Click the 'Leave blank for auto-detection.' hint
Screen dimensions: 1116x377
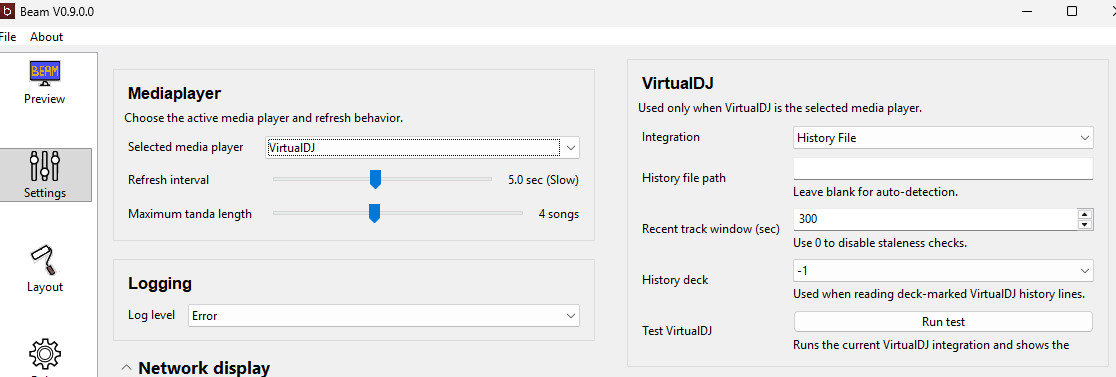[x=875, y=192]
